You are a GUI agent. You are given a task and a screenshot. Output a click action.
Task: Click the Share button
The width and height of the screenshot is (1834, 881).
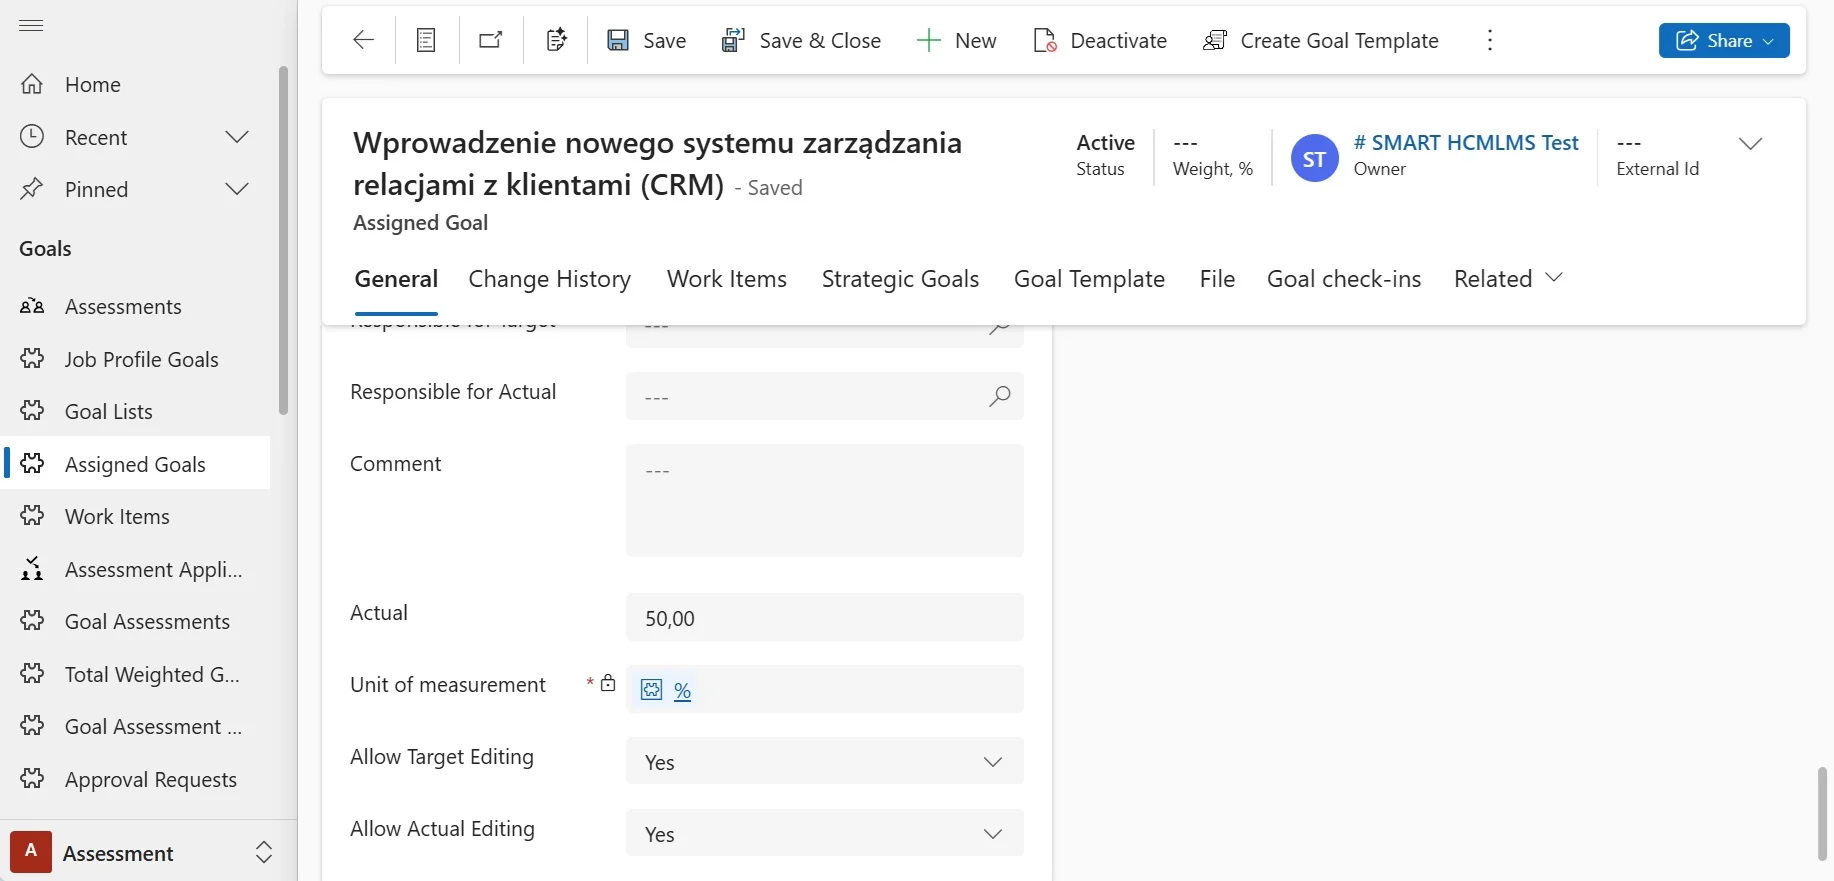coord(1723,40)
